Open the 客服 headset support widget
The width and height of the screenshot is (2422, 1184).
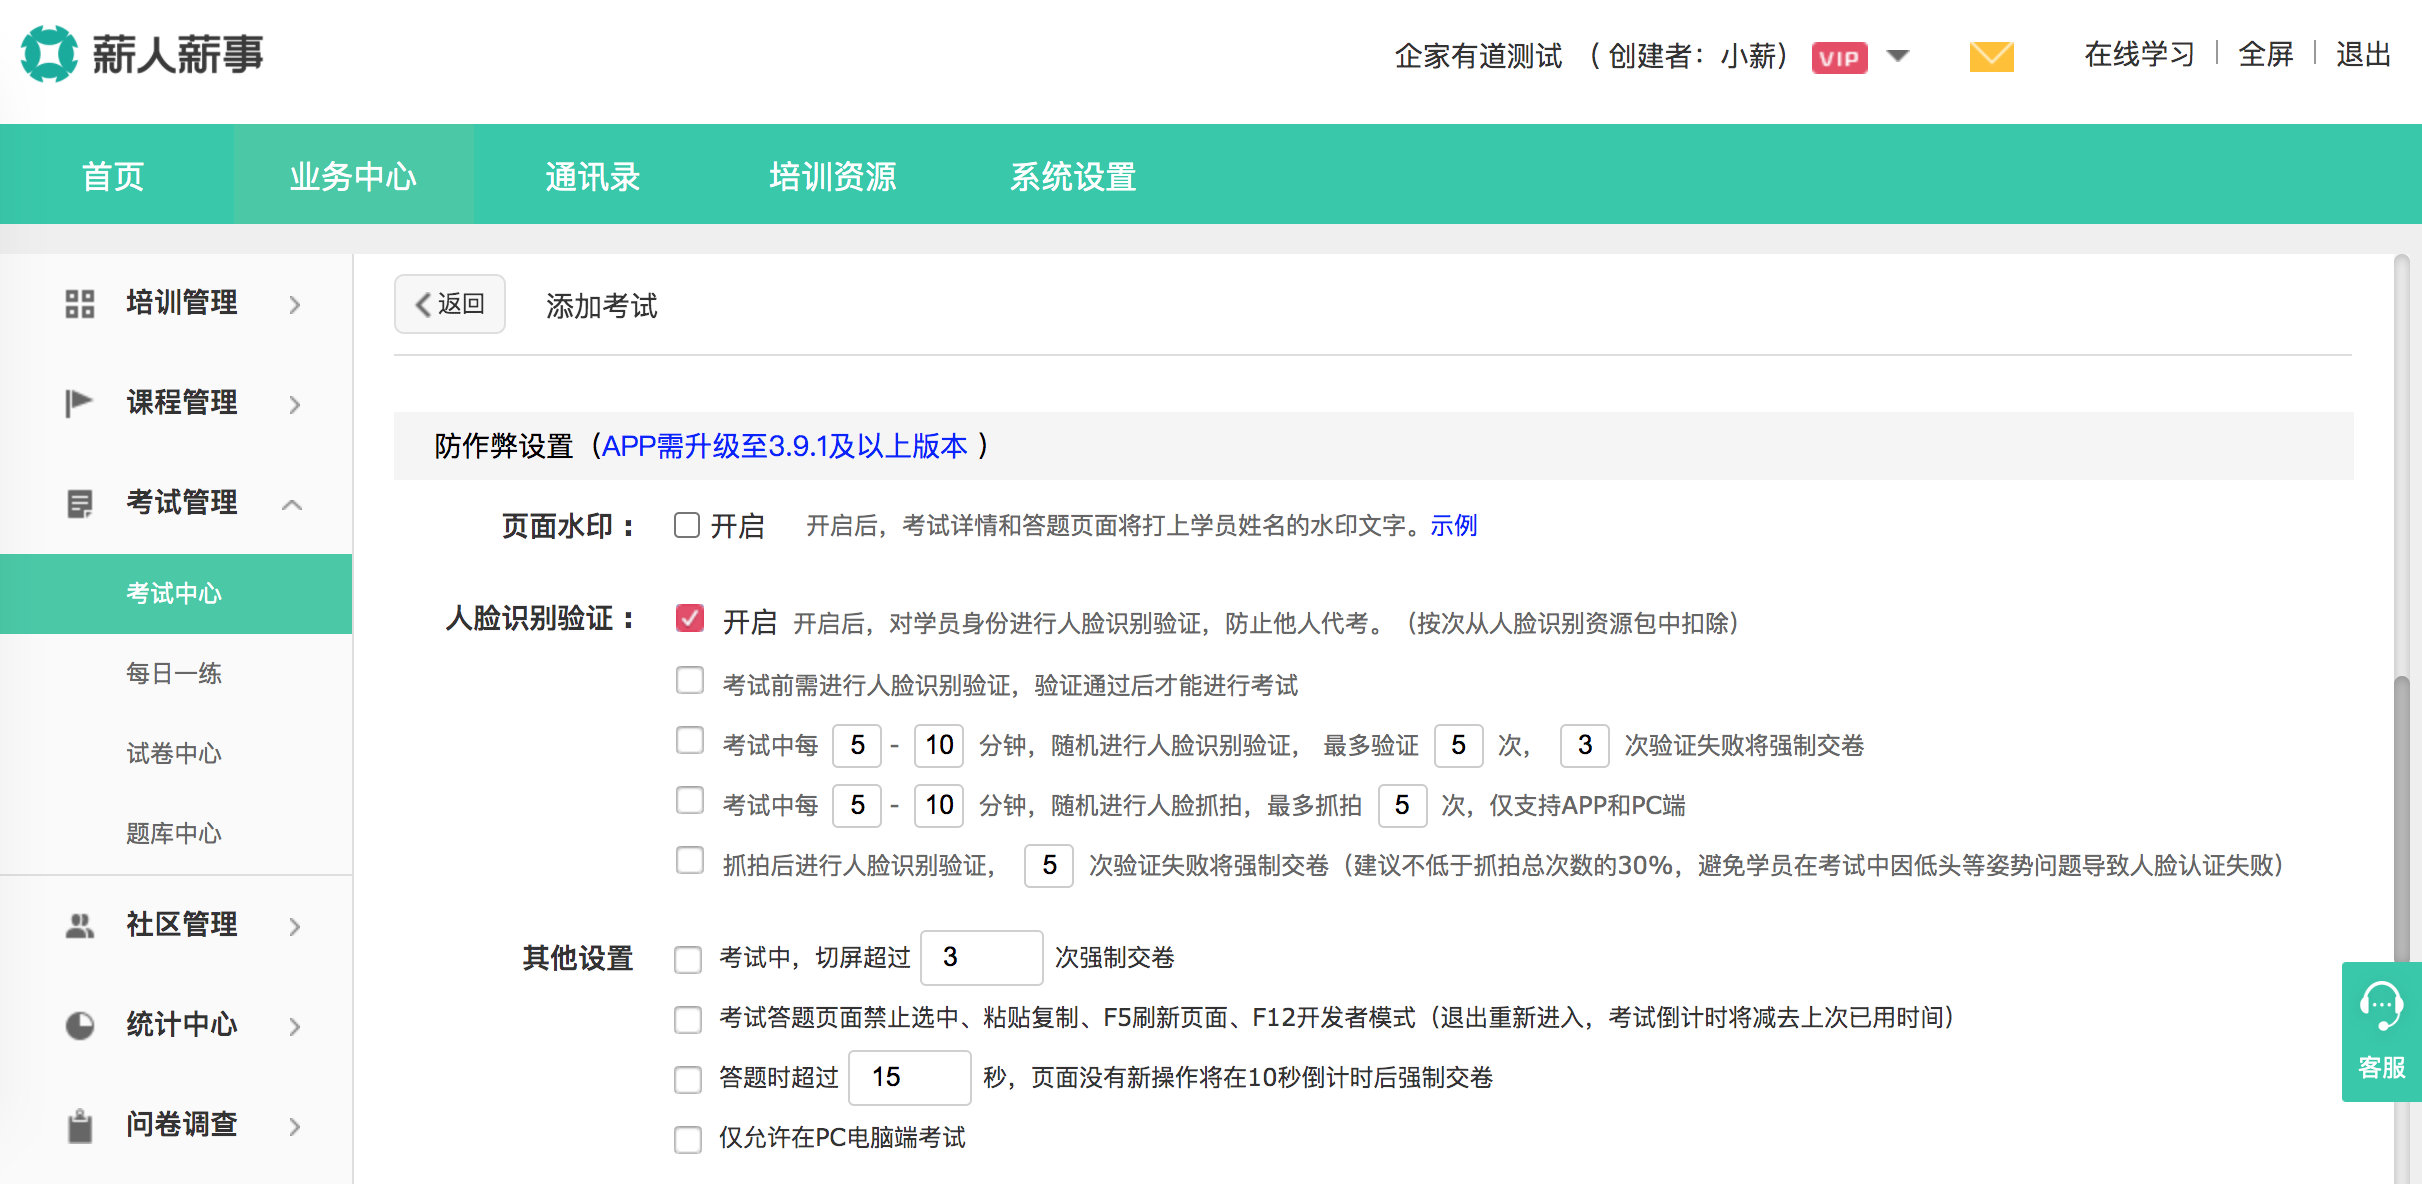coord(2381,1031)
